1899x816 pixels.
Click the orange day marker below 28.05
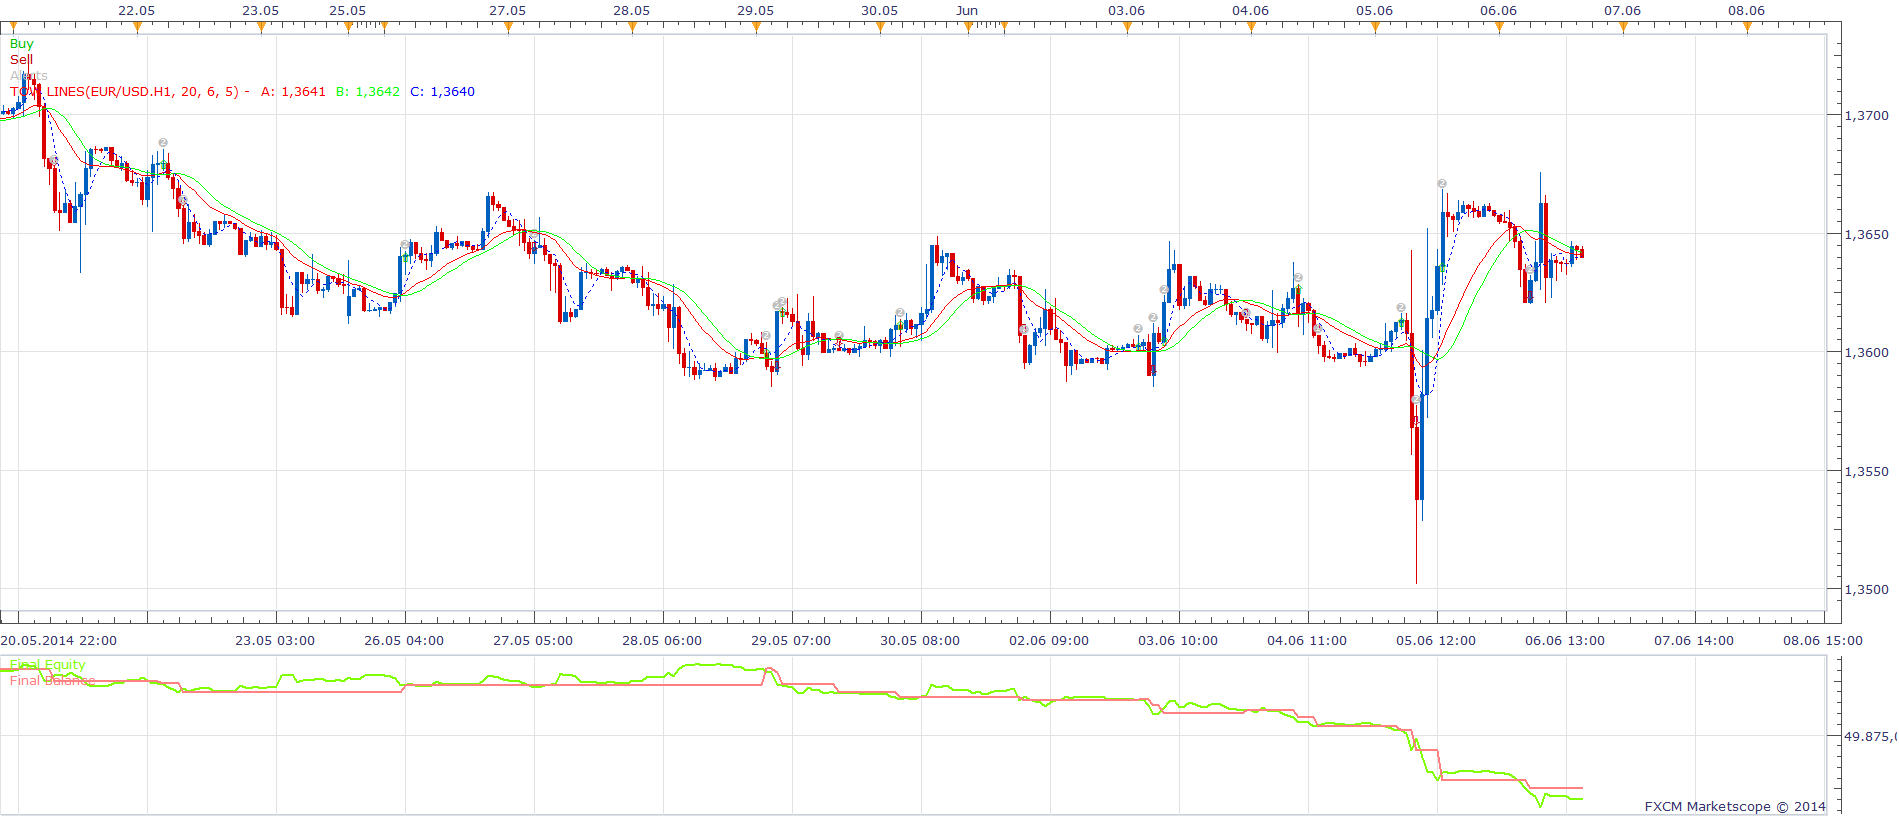pyautogui.click(x=632, y=28)
